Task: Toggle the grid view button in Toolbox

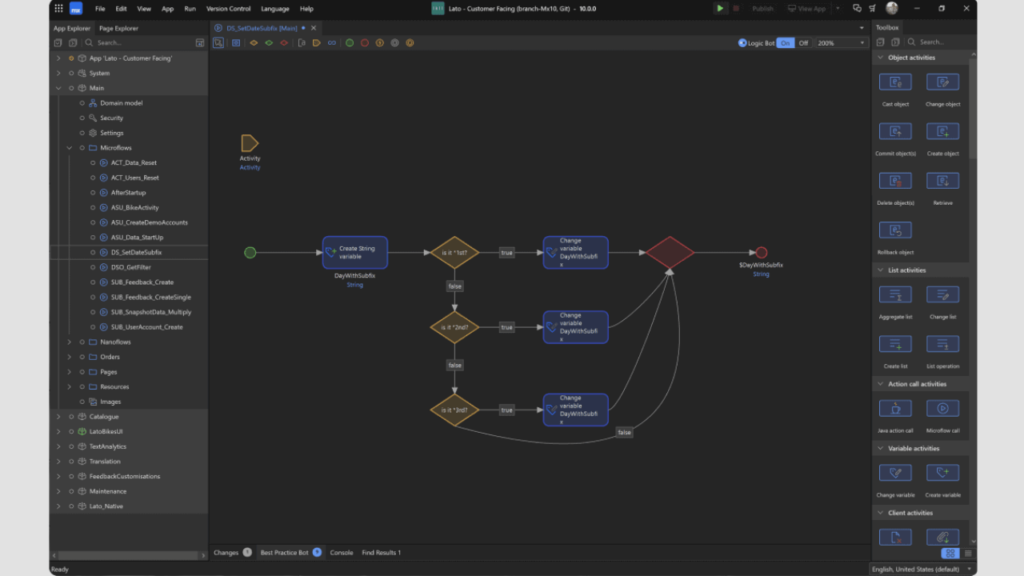Action: [950, 553]
